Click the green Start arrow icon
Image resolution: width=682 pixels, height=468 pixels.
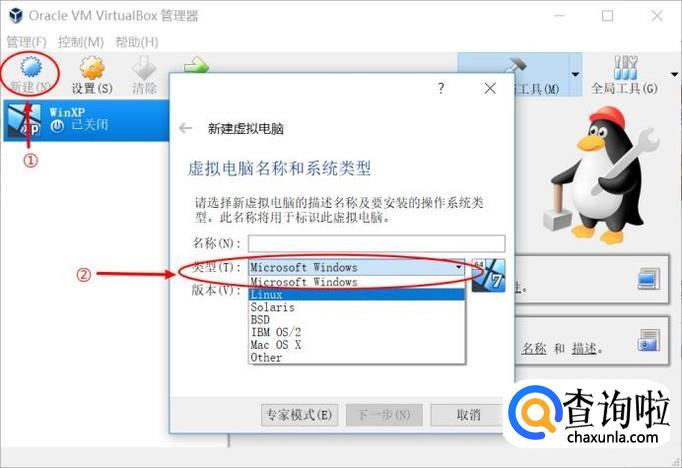197,65
